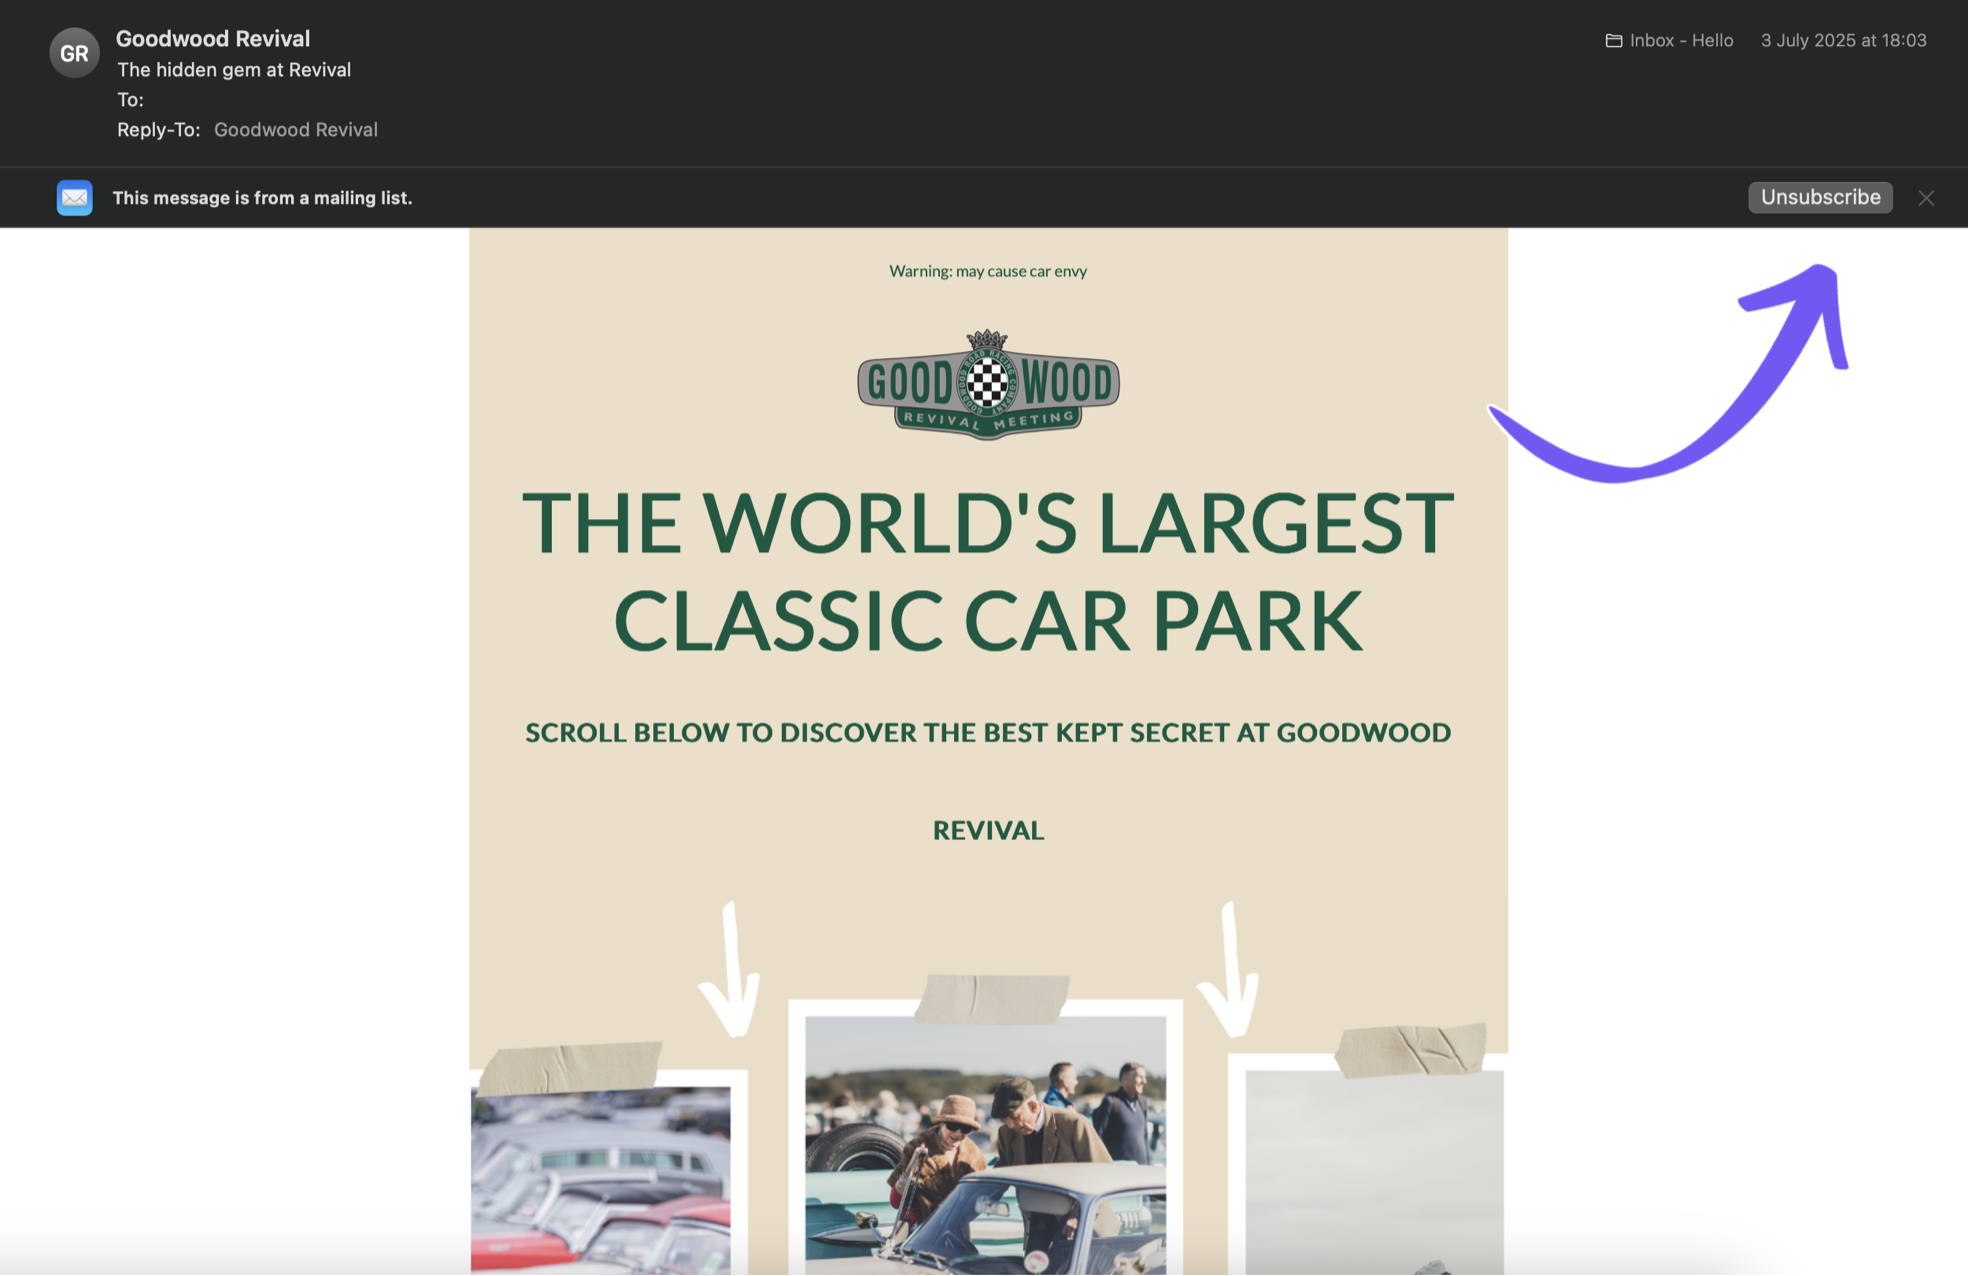Click the subject 'The hidden gem at Revival'
Screen dimensions: 1968x1276
[x=234, y=70]
